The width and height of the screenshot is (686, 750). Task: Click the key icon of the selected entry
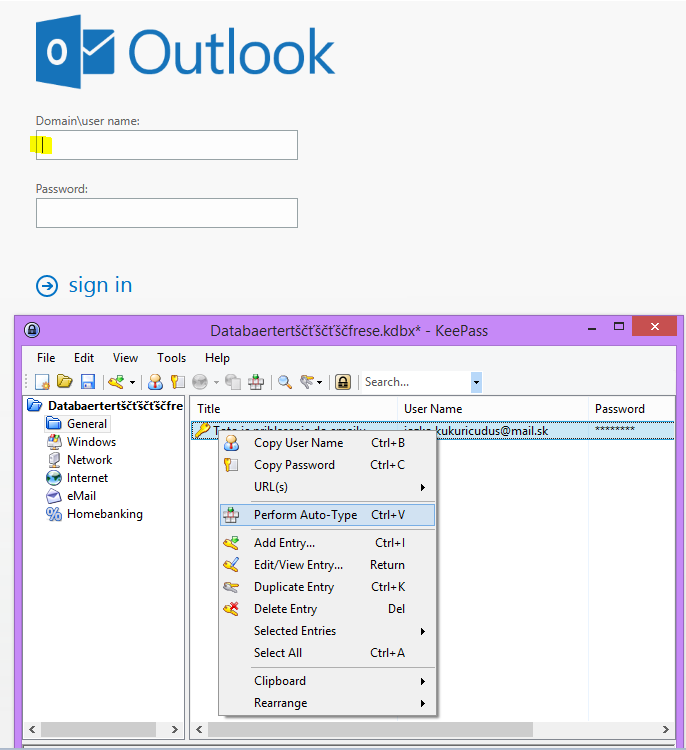tap(202, 430)
